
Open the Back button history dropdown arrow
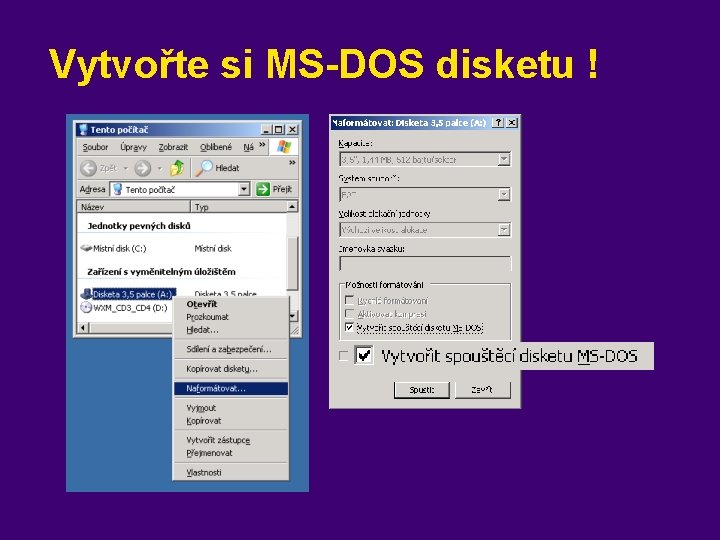pos(125,169)
